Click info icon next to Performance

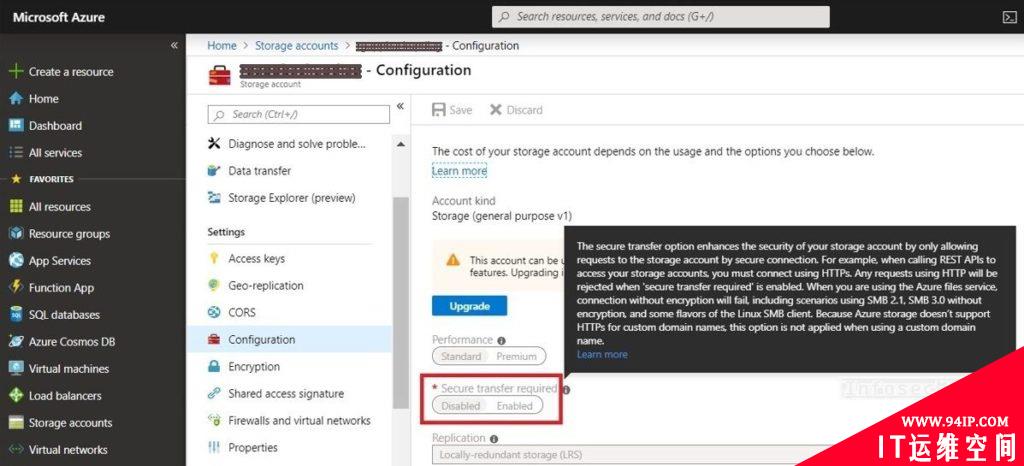[x=501, y=341]
